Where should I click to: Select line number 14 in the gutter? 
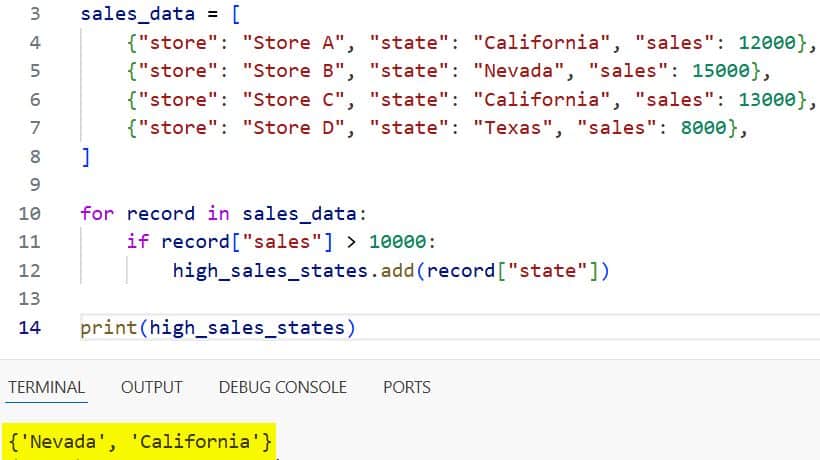30,327
